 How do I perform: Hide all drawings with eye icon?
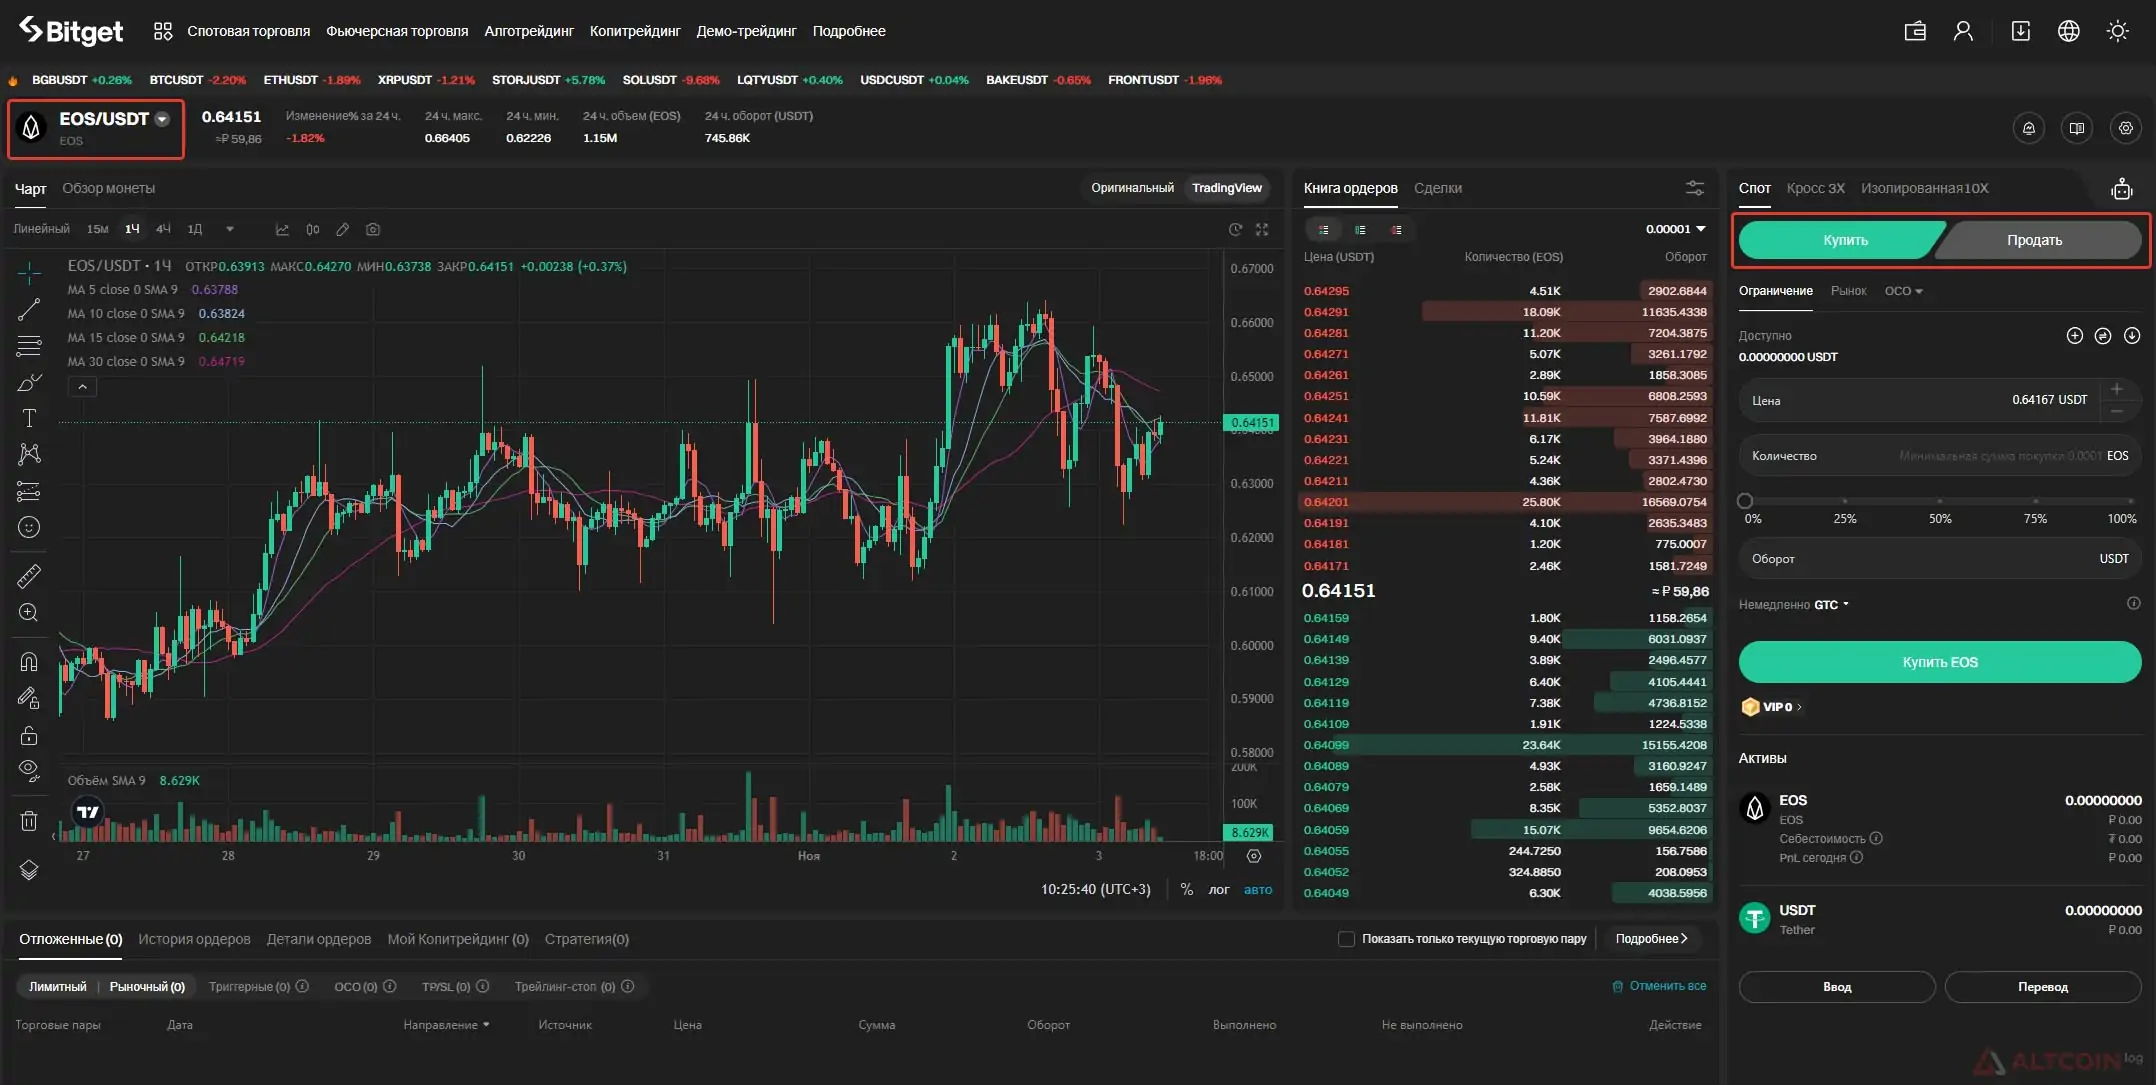pos(29,771)
